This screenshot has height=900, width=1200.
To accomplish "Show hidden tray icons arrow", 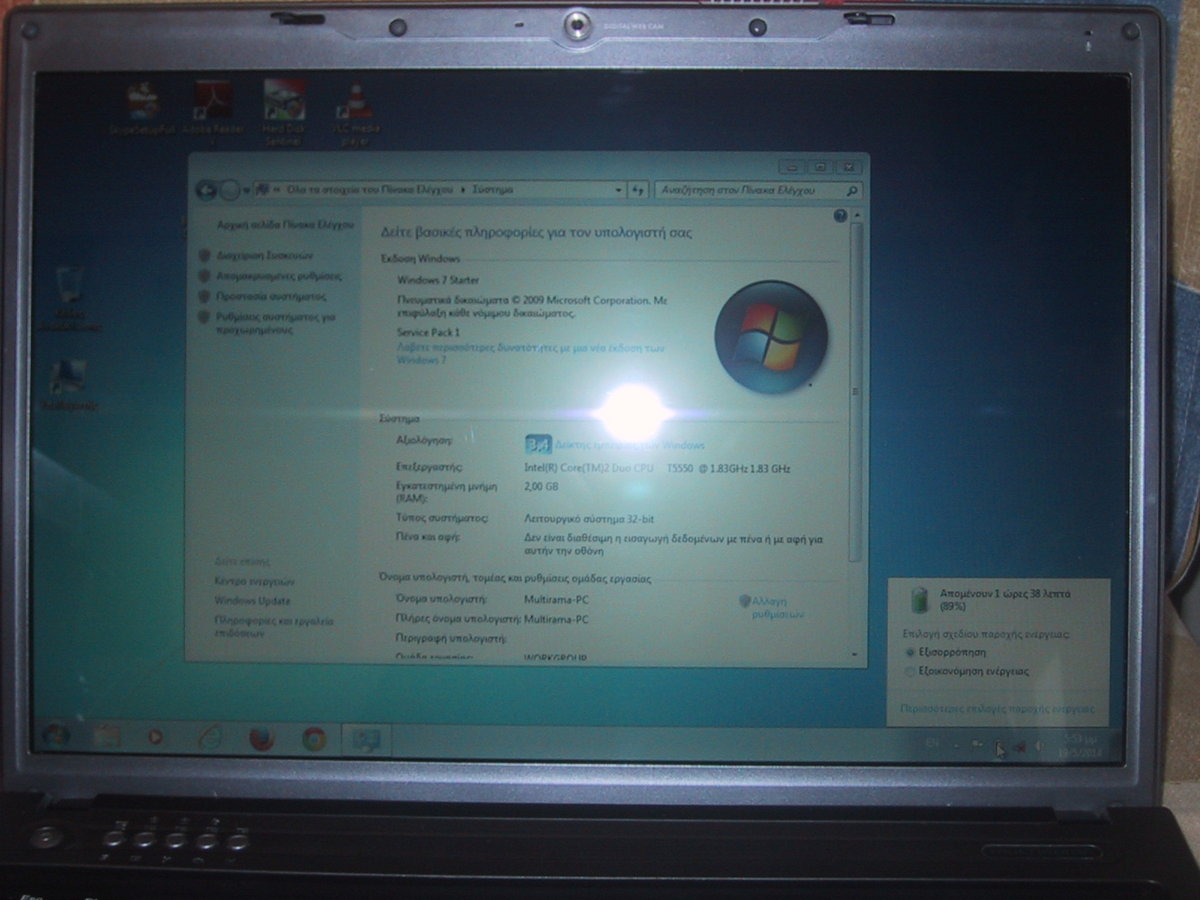I will click(954, 745).
